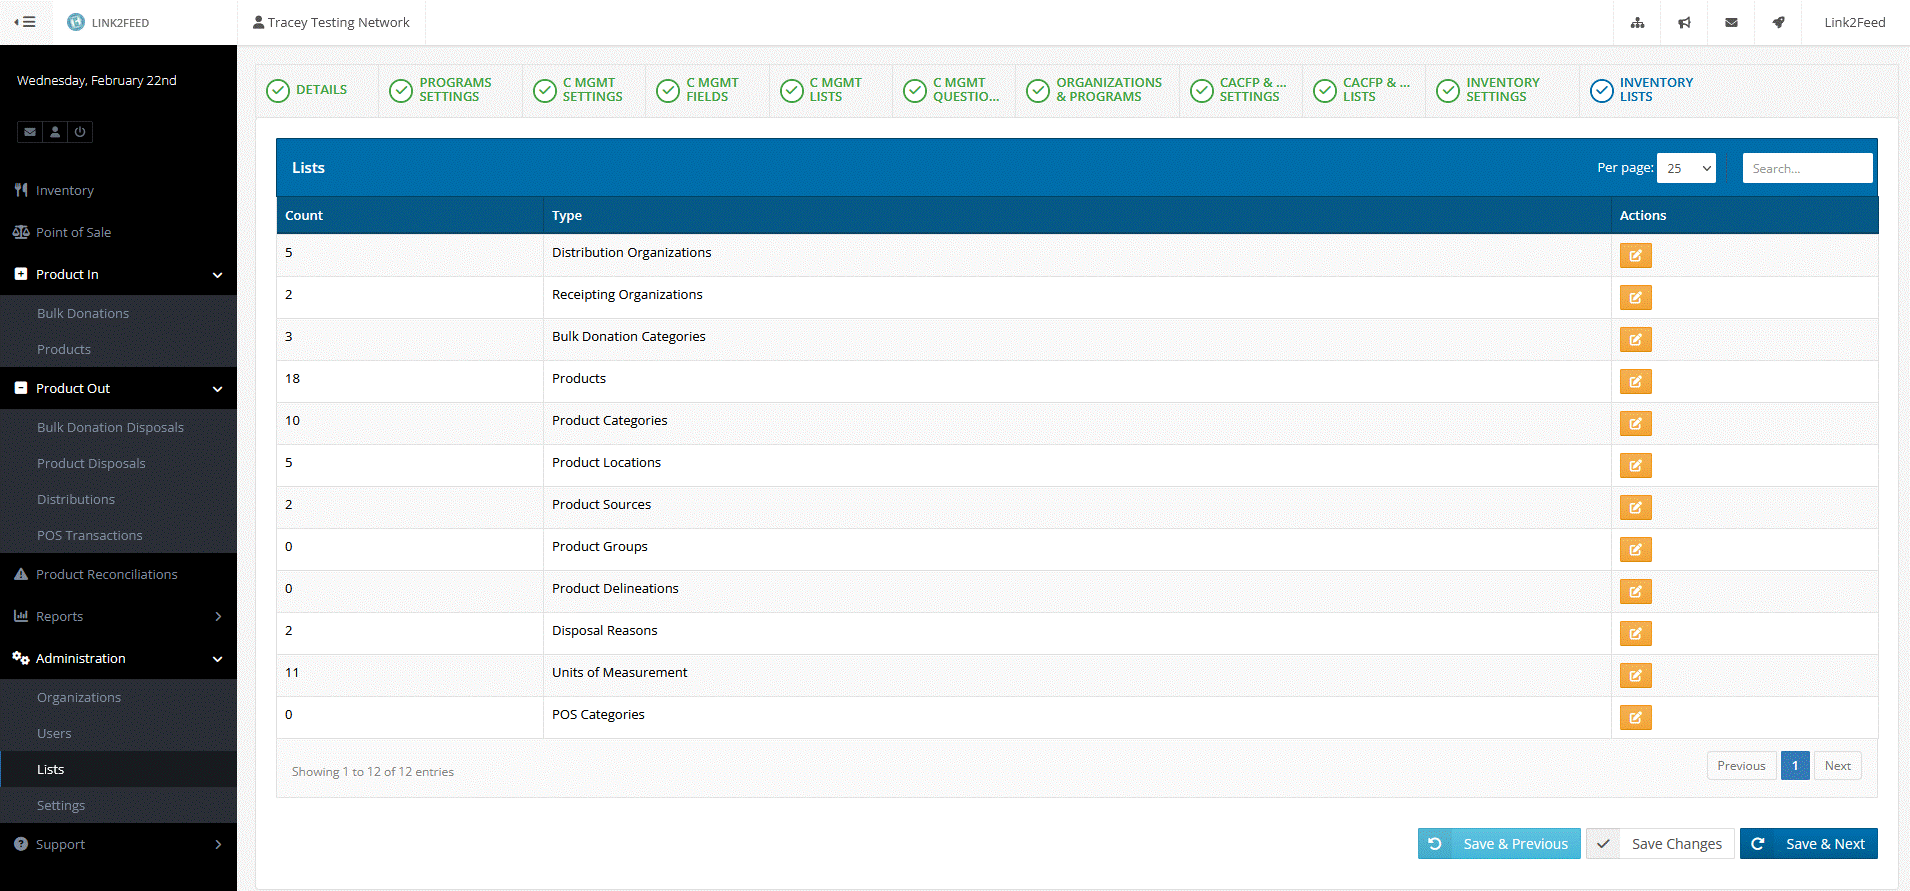The height and width of the screenshot is (891, 1910).
Task: Click the megaphone announcements icon in header
Action: 1684,23
